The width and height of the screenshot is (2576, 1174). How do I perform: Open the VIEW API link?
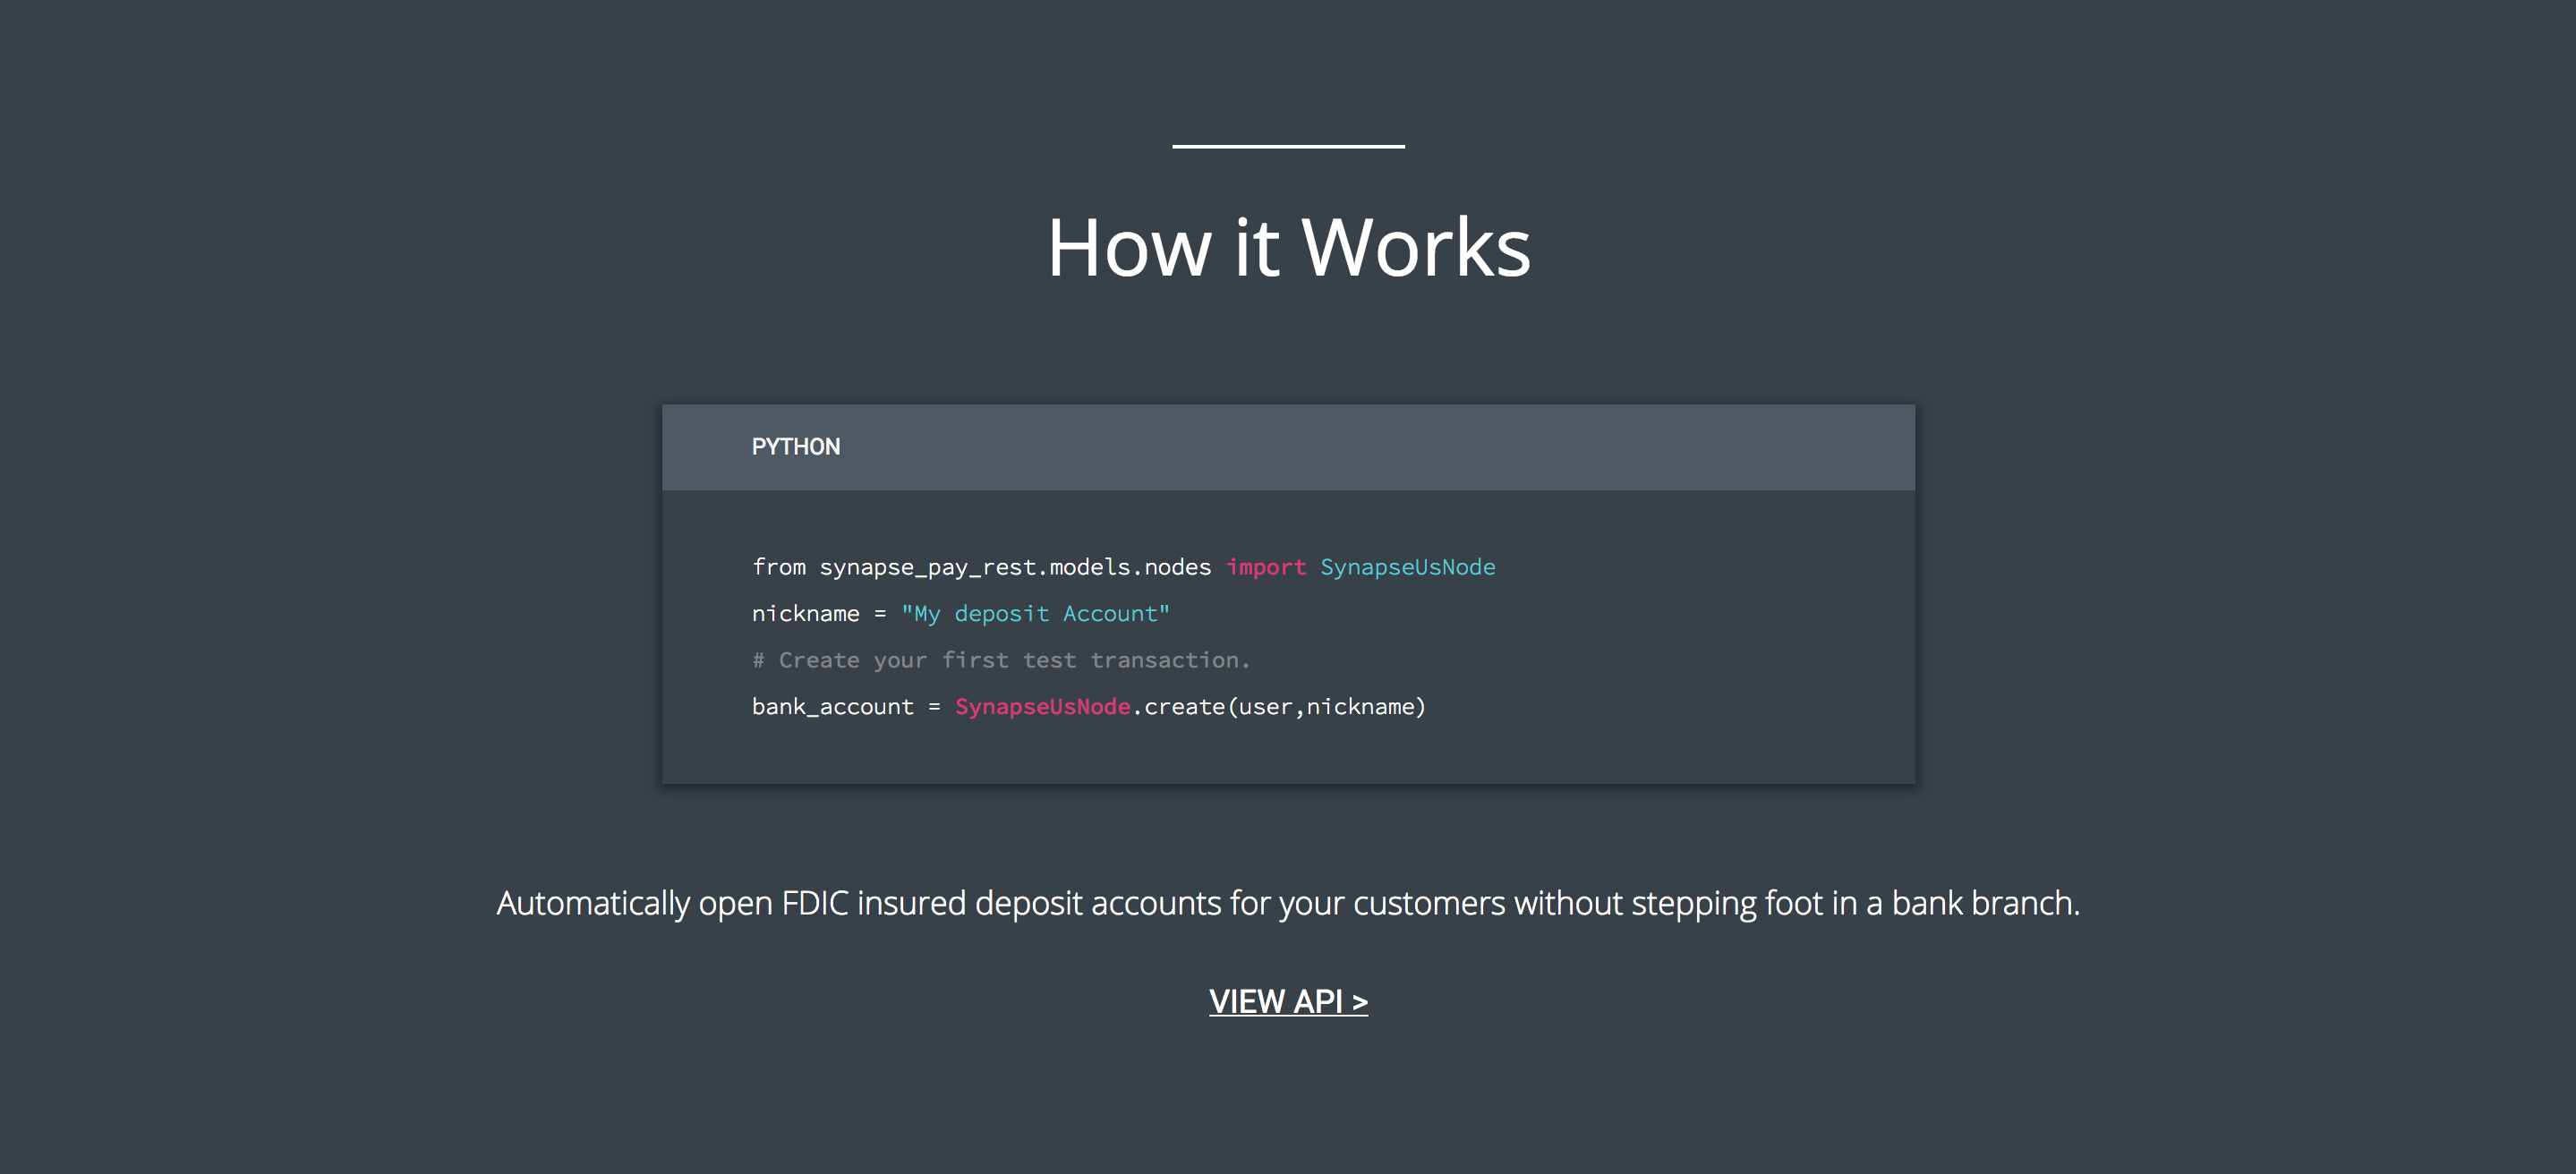click(x=1287, y=1001)
